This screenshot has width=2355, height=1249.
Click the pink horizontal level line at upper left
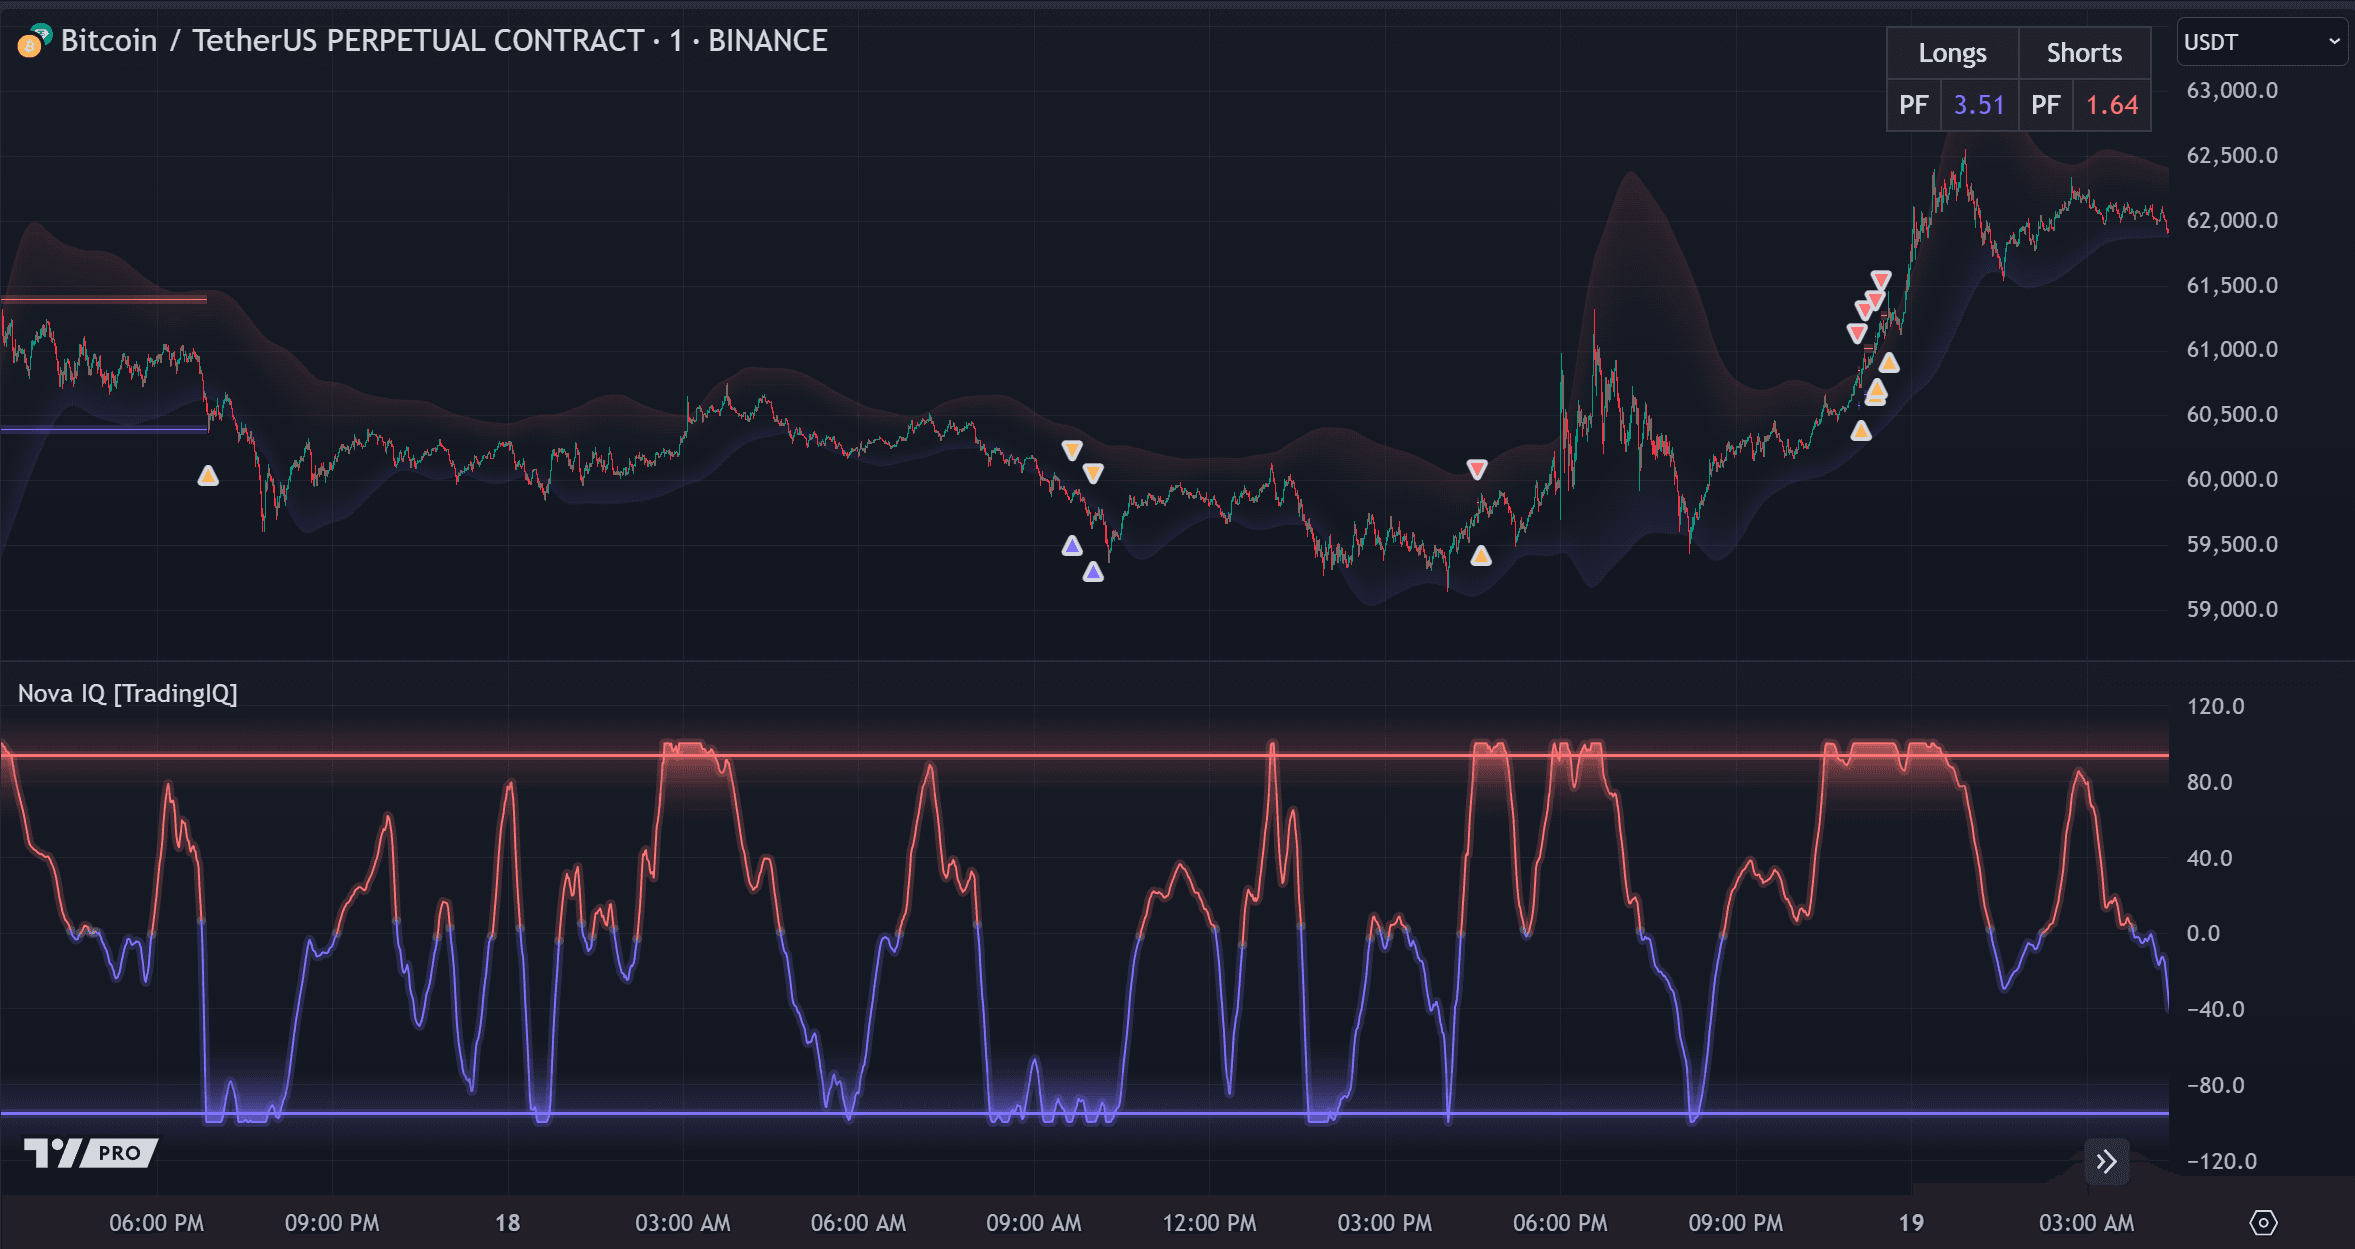click(x=104, y=299)
